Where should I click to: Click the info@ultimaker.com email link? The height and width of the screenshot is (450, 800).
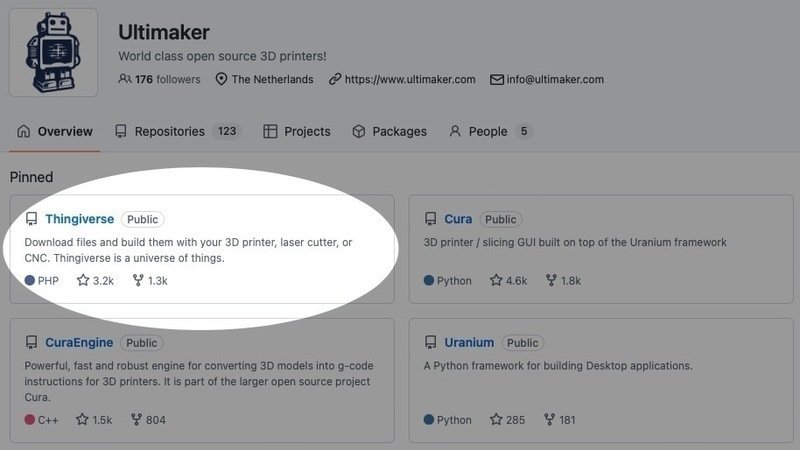555,79
